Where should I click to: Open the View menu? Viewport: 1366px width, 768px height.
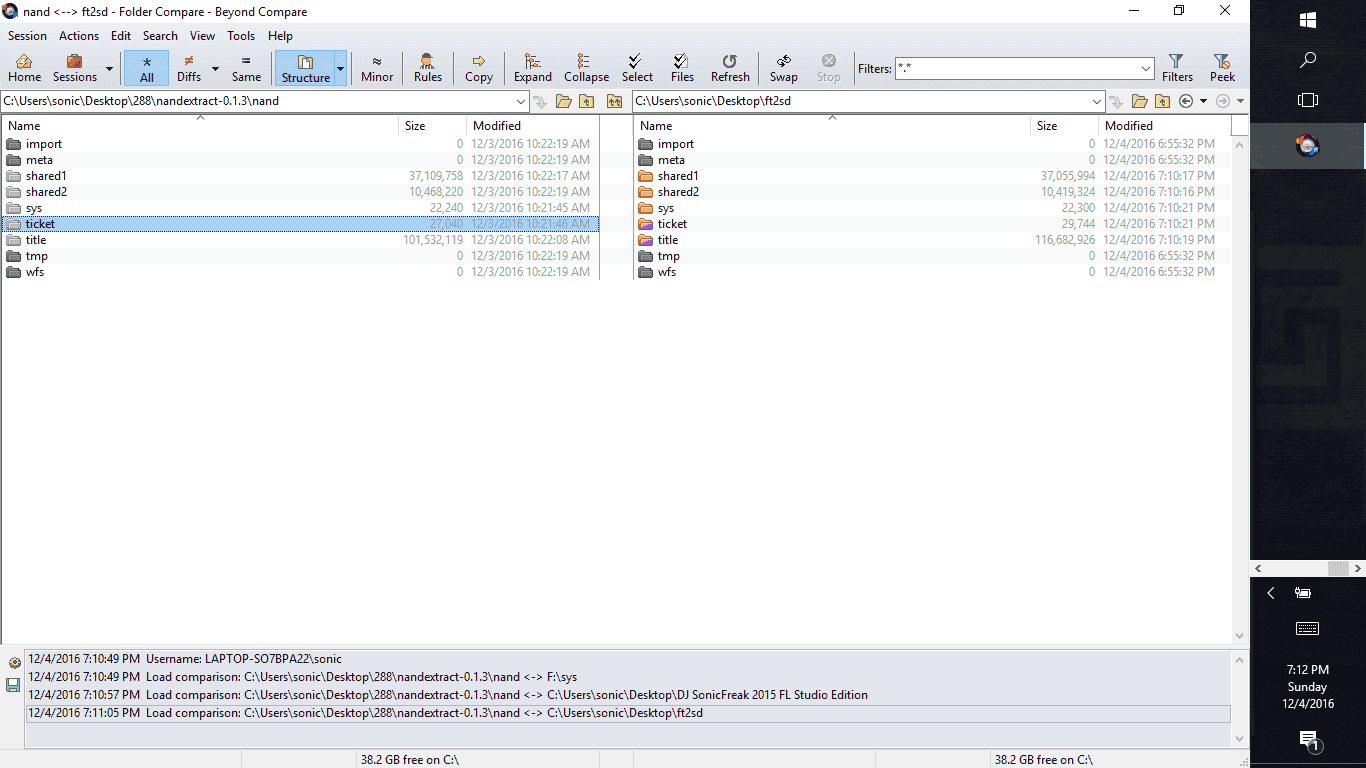coord(203,36)
